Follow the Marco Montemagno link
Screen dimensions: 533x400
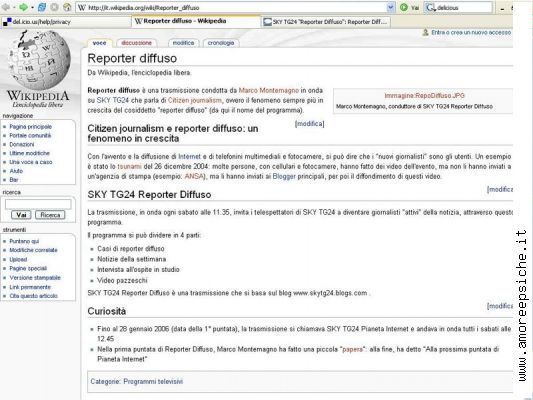click(269, 90)
